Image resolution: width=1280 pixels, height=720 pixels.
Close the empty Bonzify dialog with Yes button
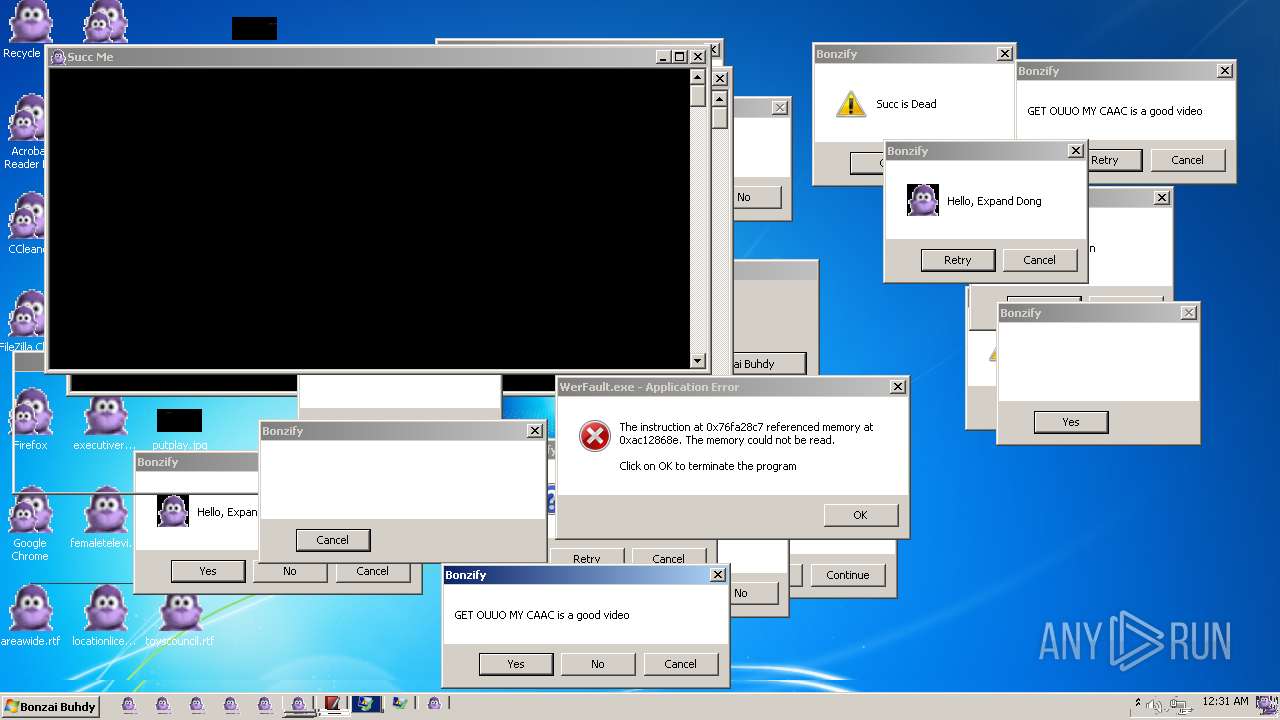(x=1188, y=313)
